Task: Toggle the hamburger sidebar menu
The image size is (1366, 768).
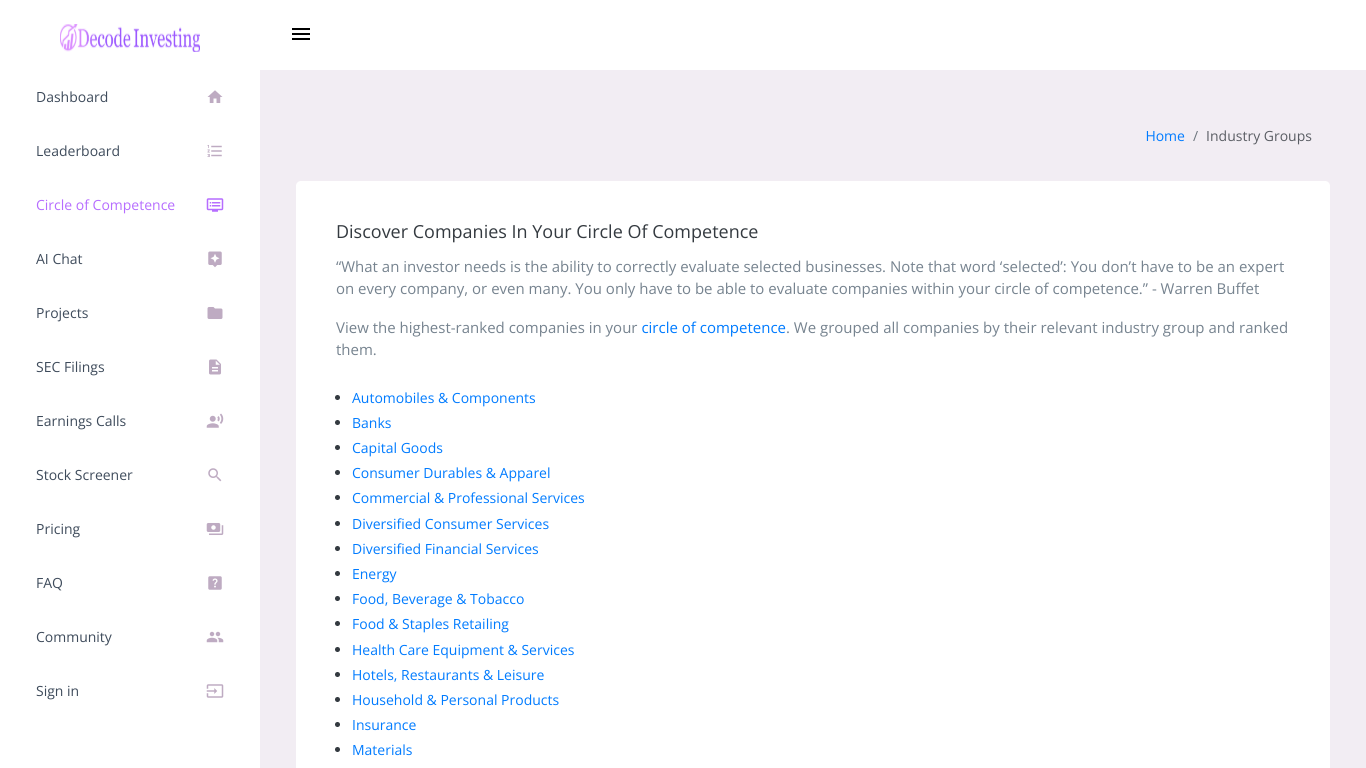Action: tap(301, 34)
